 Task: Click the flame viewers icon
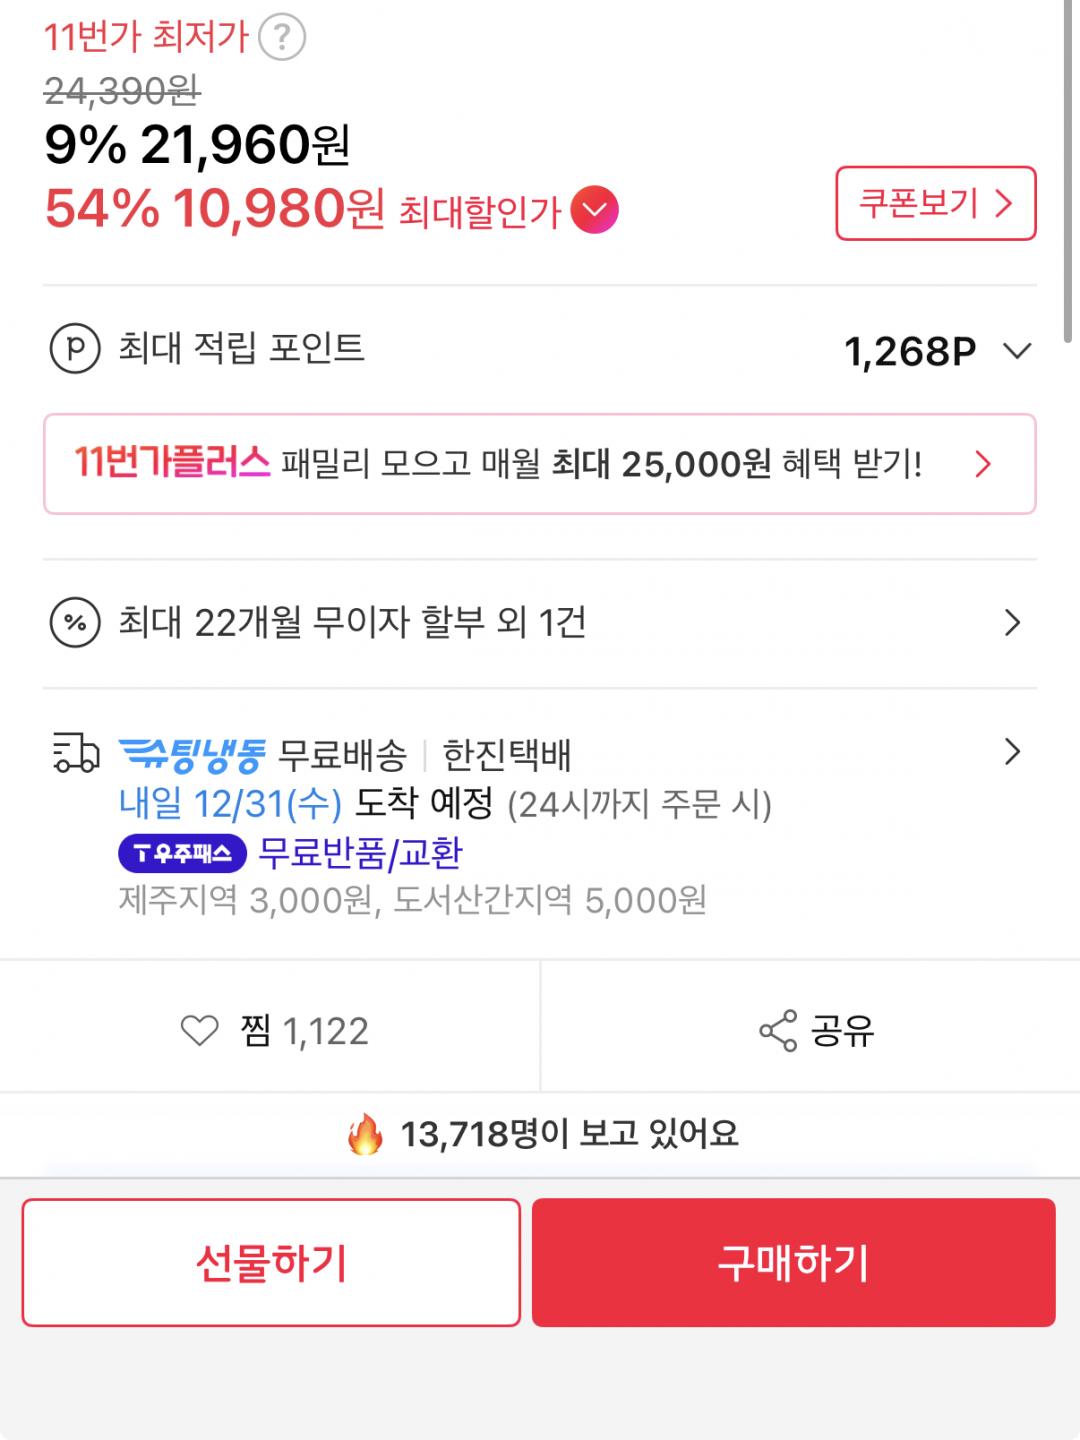[x=365, y=1134]
